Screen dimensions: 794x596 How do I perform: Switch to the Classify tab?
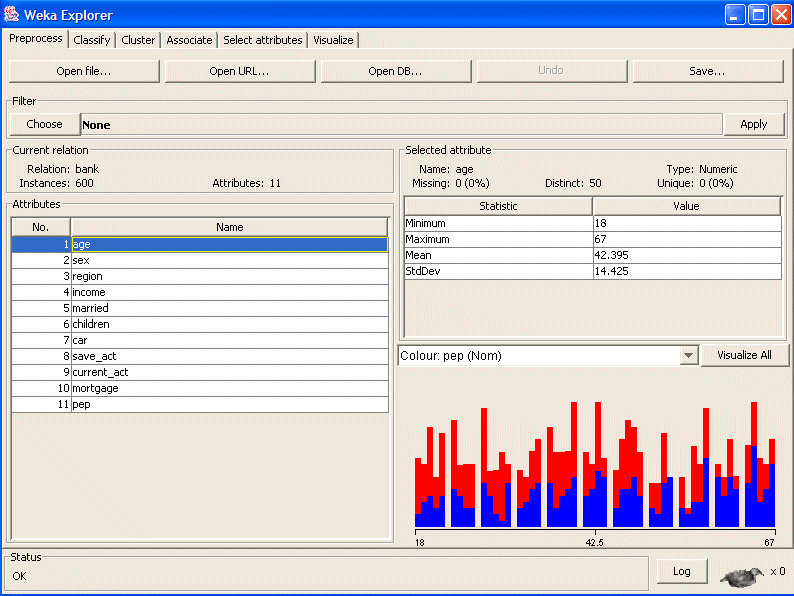pos(92,40)
